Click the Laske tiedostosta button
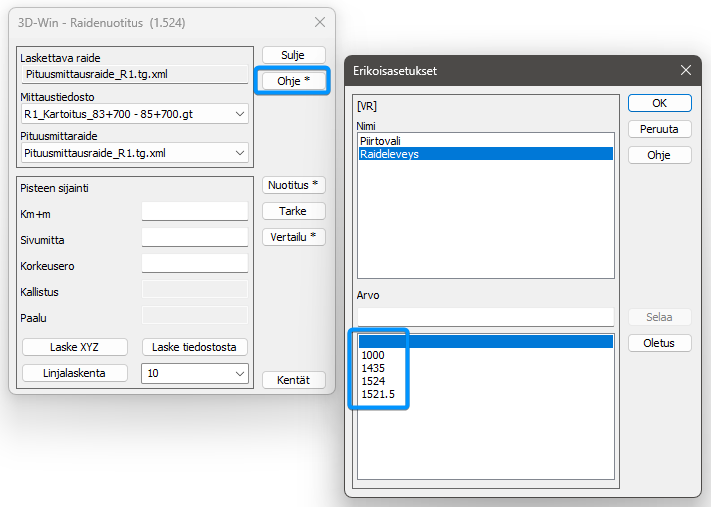Image resolution: width=711 pixels, height=507 pixels. pyautogui.click(x=195, y=347)
